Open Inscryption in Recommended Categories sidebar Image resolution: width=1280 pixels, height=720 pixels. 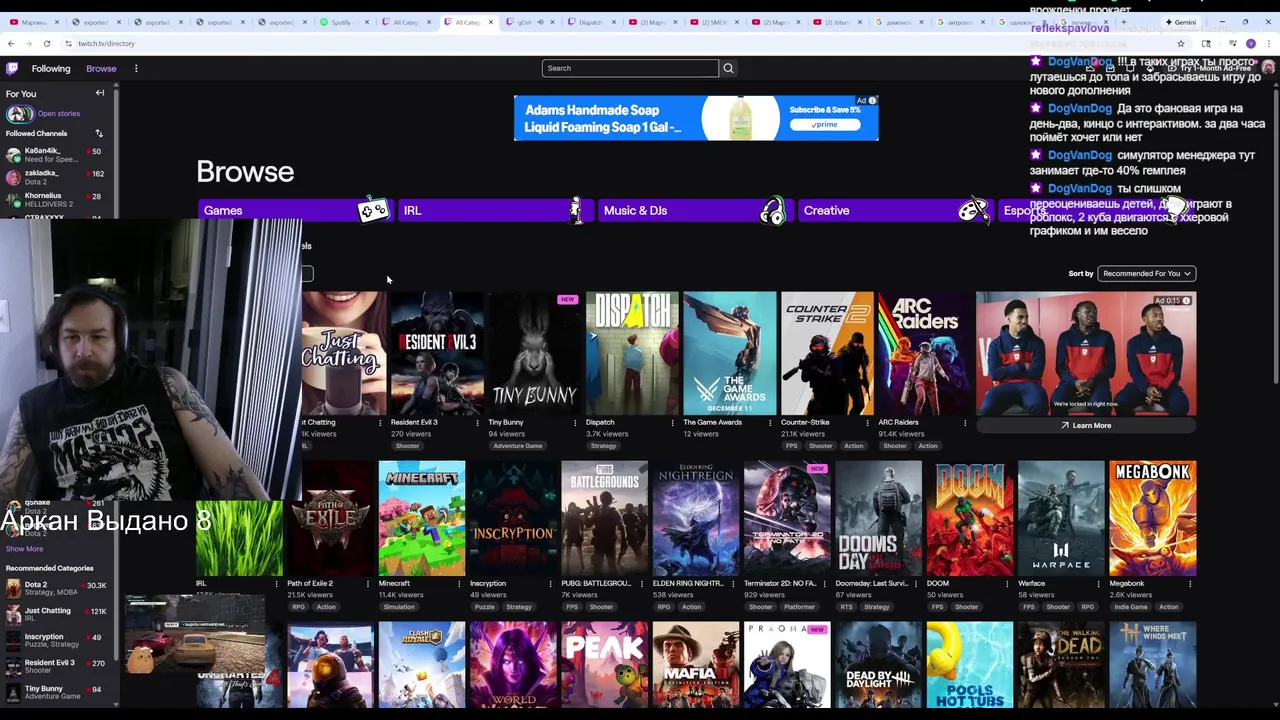(56, 640)
